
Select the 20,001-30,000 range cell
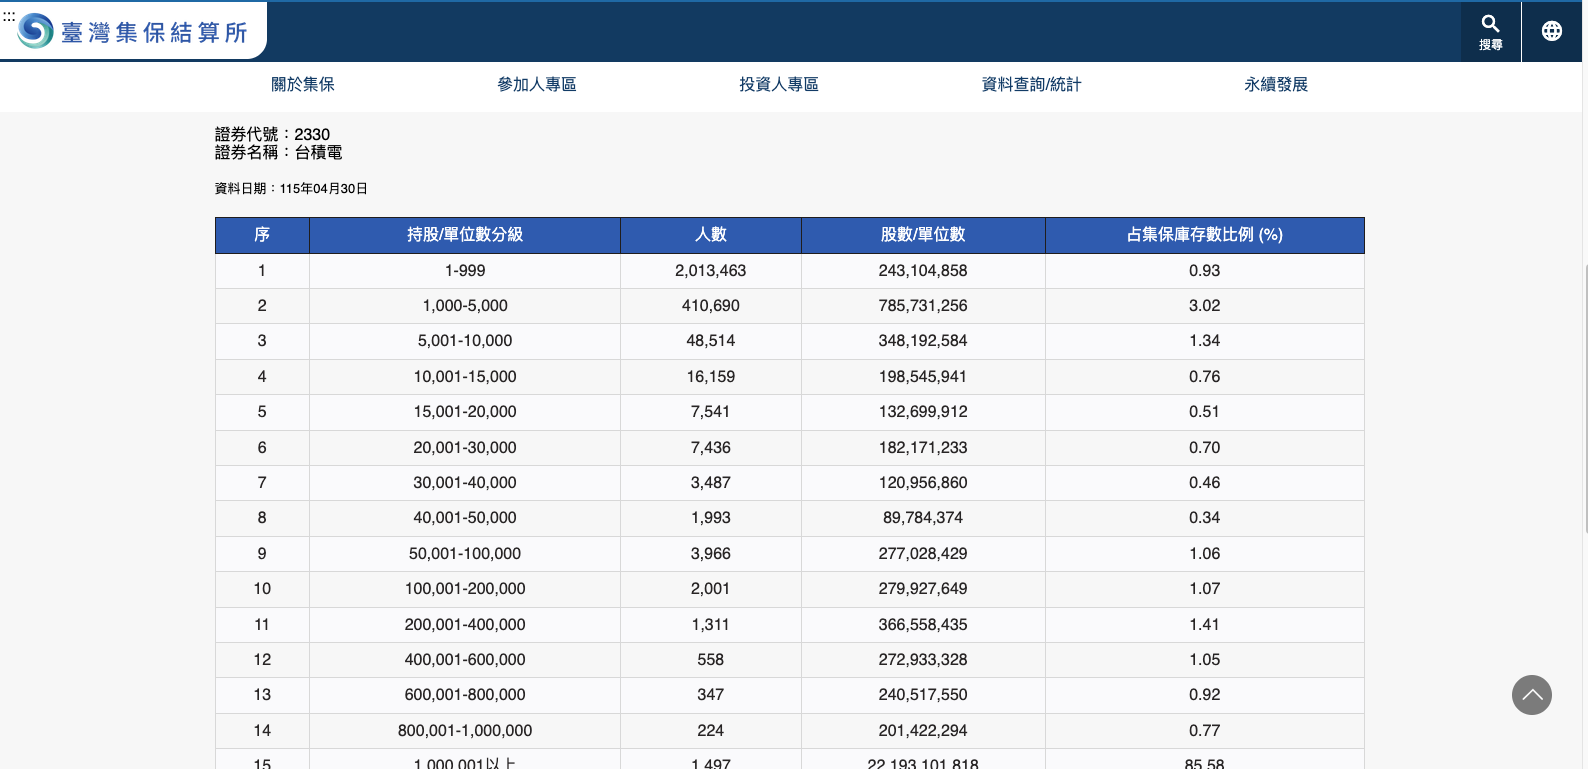point(465,448)
